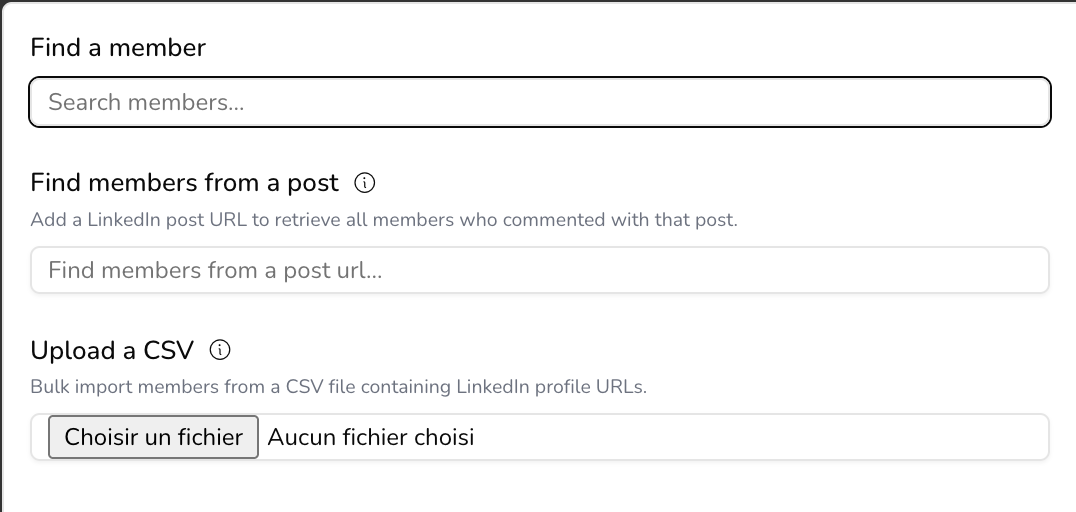Click the Bulk import members description text
This screenshot has height=512, width=1076.
(x=338, y=386)
